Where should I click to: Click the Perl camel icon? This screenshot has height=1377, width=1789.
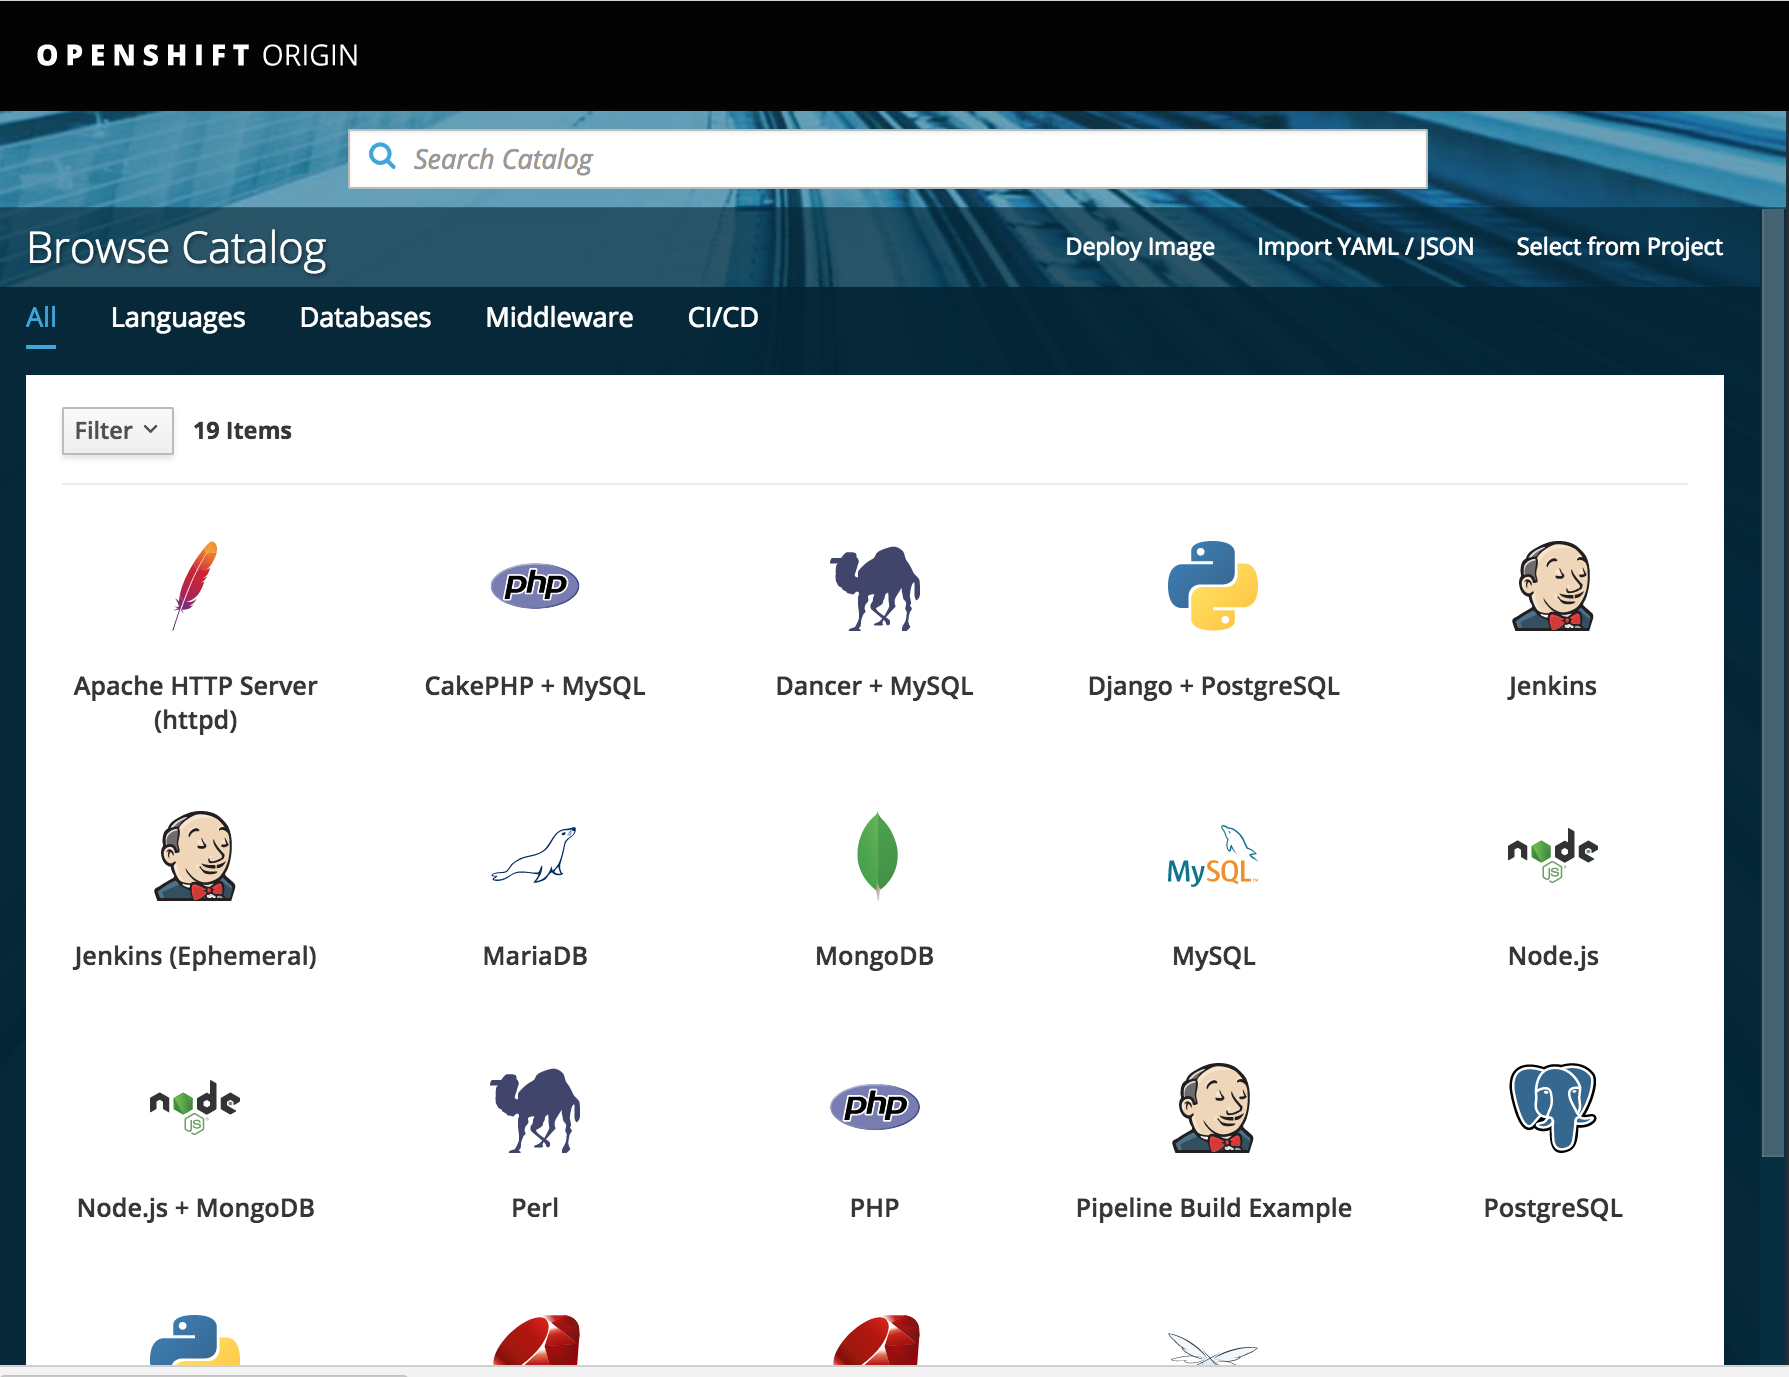point(535,1110)
